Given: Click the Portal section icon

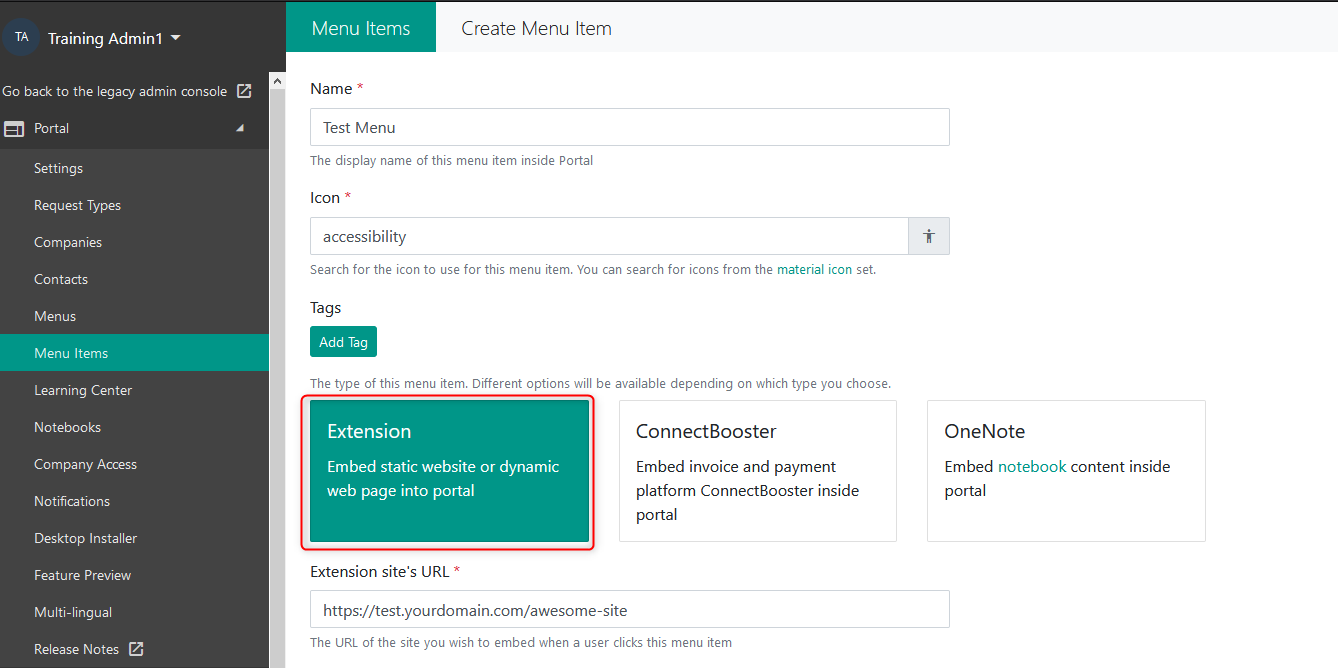Looking at the screenshot, I should pos(14,129).
